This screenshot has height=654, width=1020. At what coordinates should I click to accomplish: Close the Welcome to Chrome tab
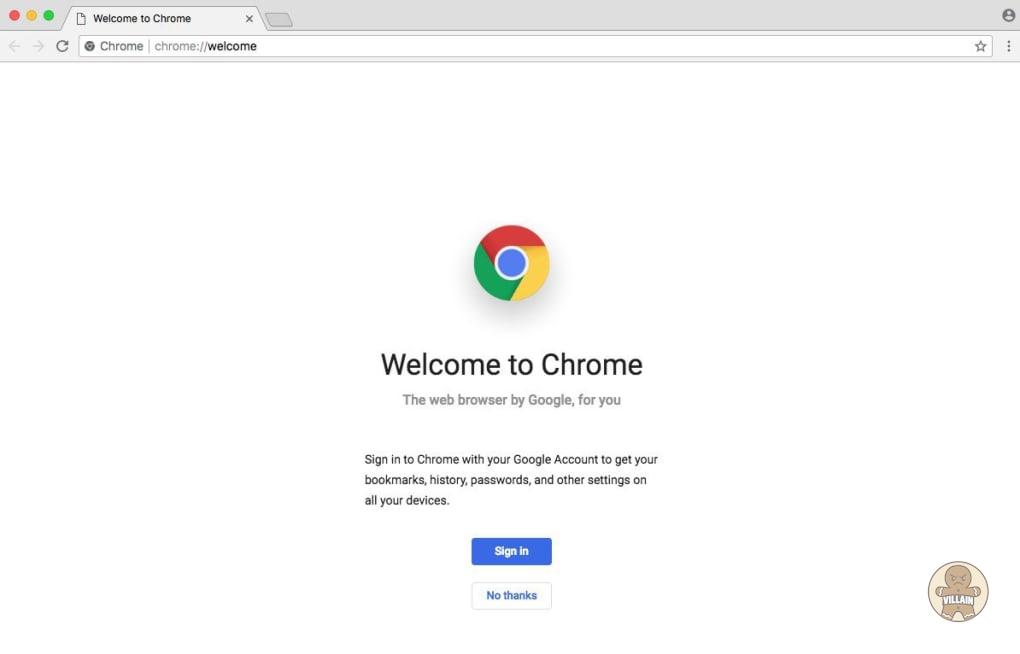pyautogui.click(x=249, y=18)
